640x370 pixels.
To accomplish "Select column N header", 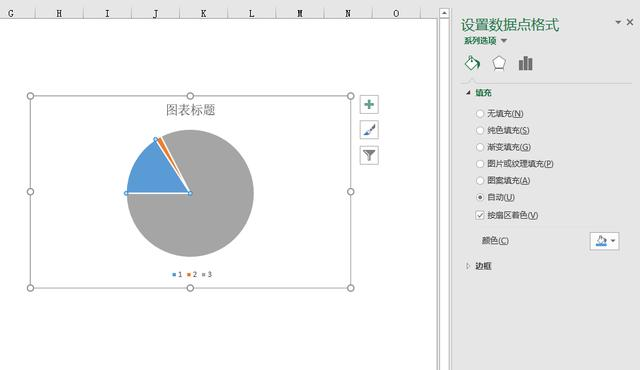I will tap(348, 13).
